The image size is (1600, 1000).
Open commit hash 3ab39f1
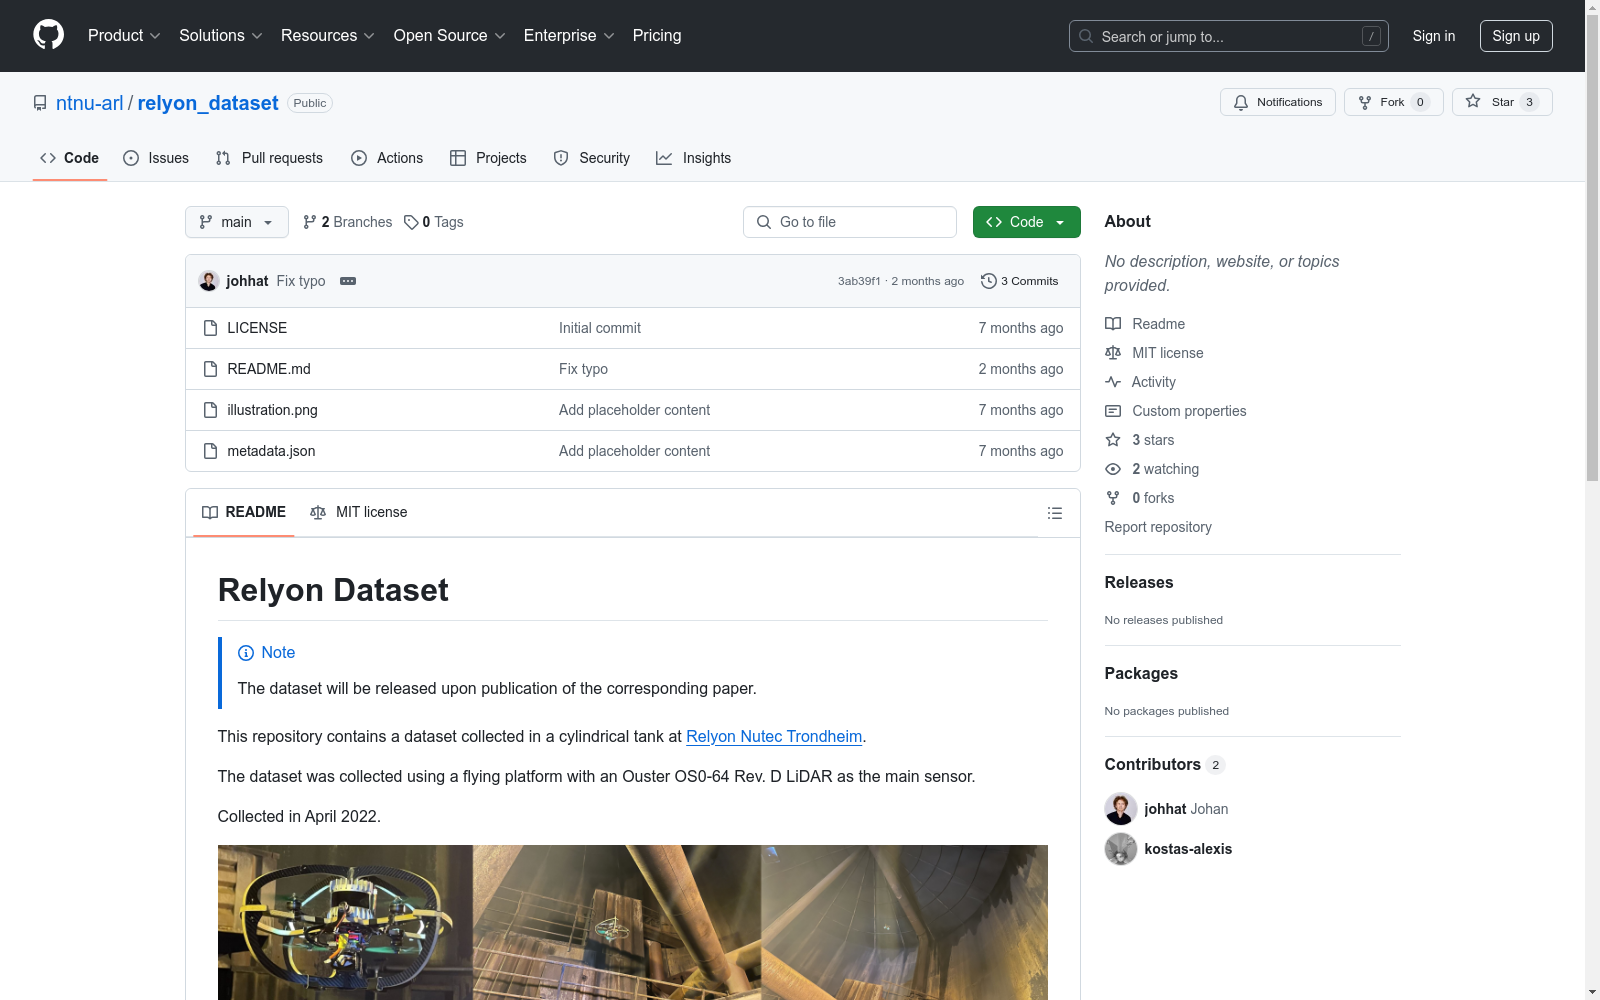coord(859,281)
